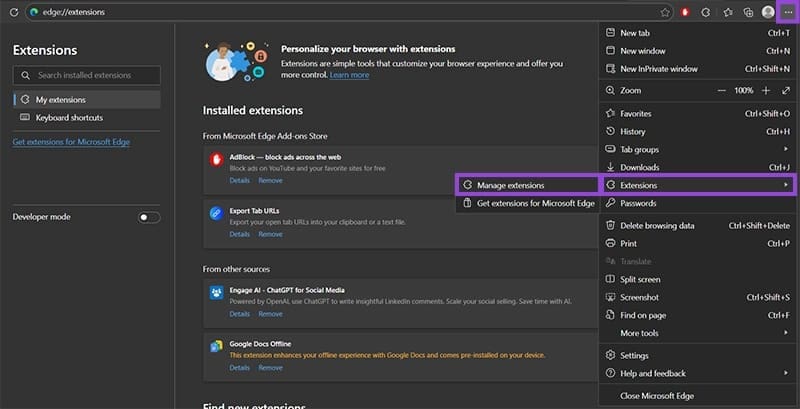
Task: Click Search installed extensions field
Action: pos(87,75)
